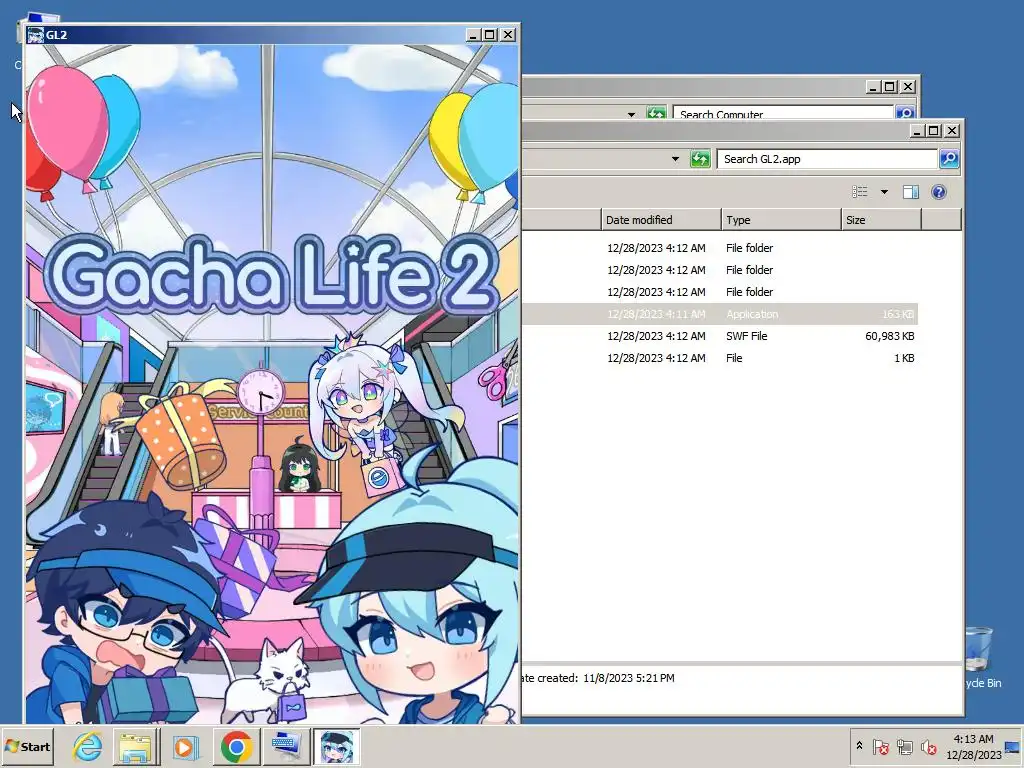Click the Show desktop button
Viewport: 1024px width, 768px height.
click(1014, 746)
